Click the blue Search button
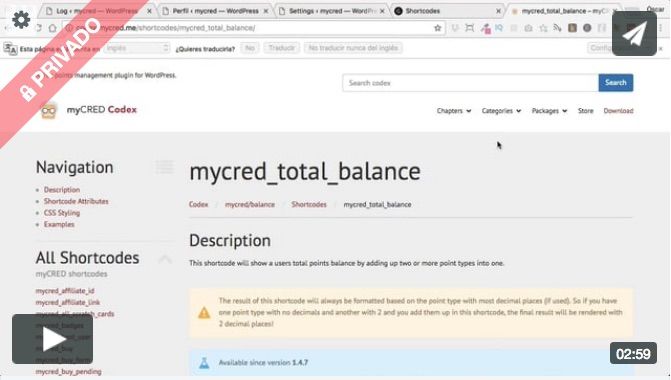The width and height of the screenshot is (671, 380). (x=616, y=83)
